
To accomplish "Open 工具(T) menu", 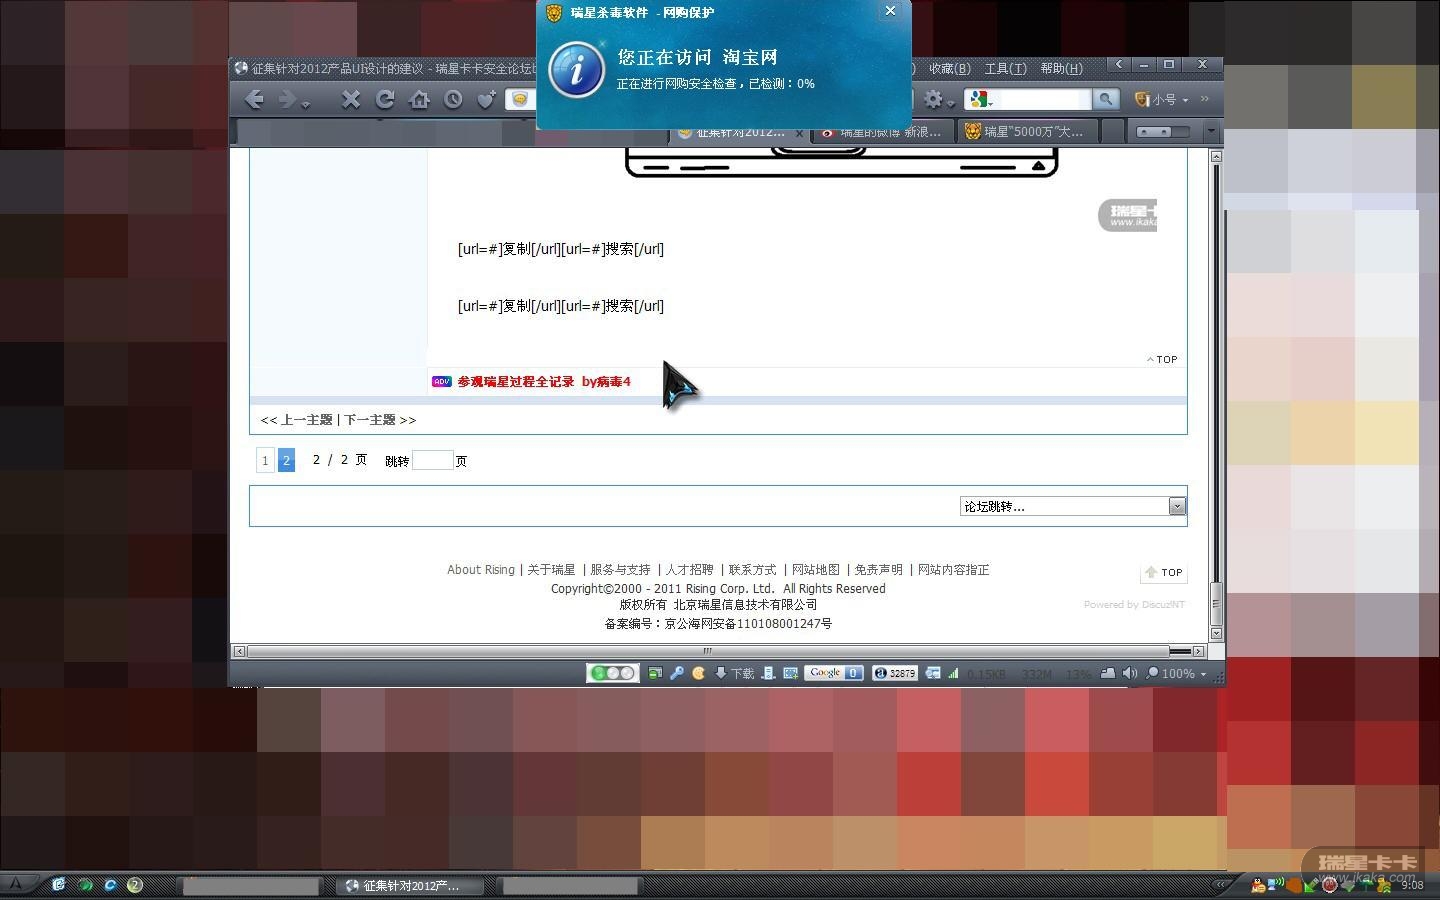I will click(x=1005, y=68).
